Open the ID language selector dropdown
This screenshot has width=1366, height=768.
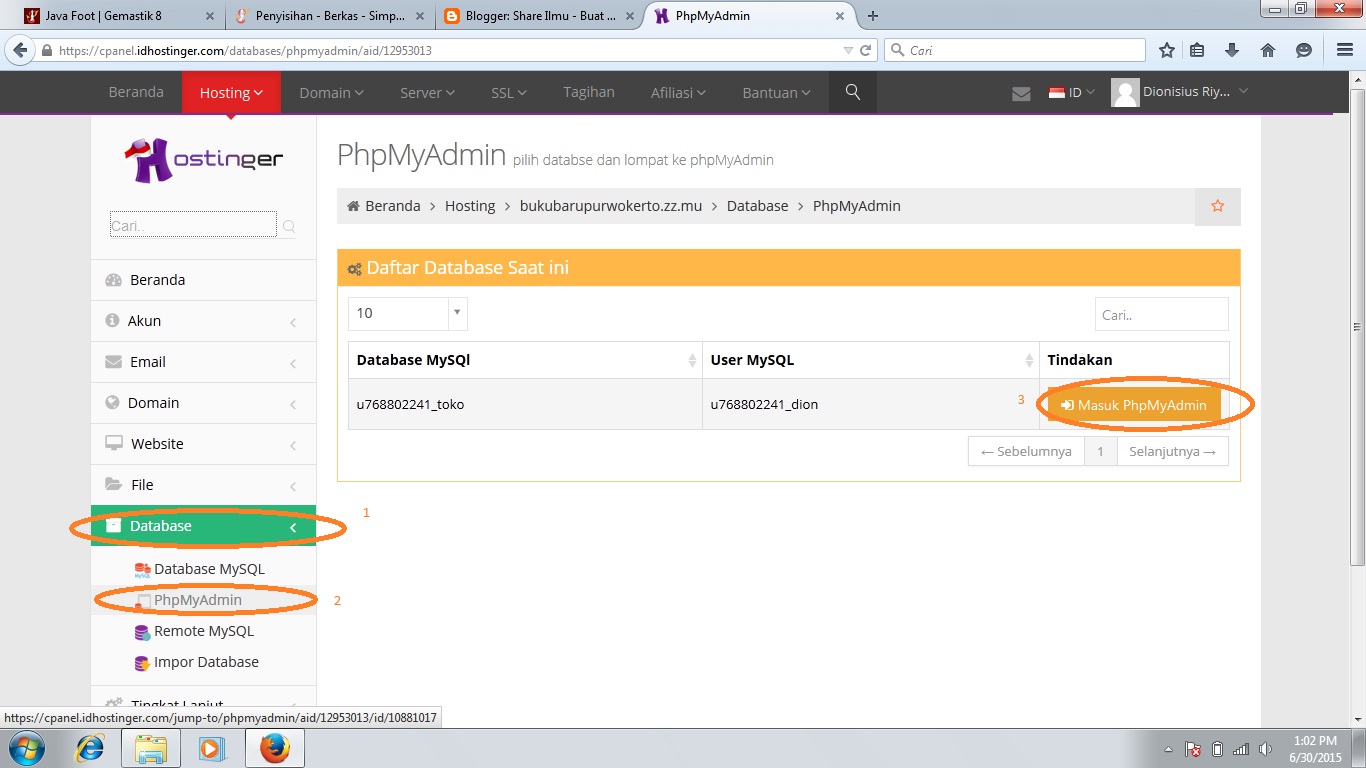[x=1072, y=92]
